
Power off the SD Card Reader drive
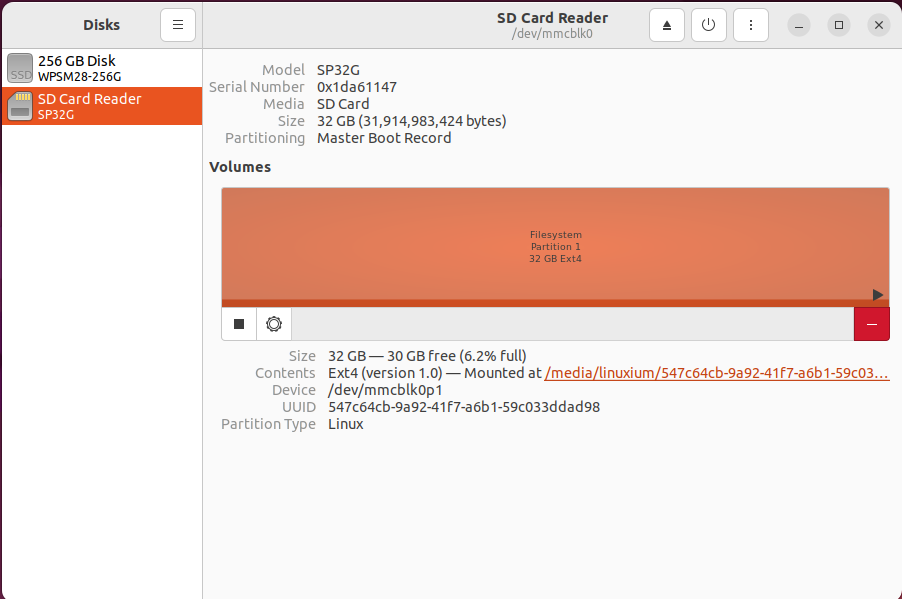709,25
